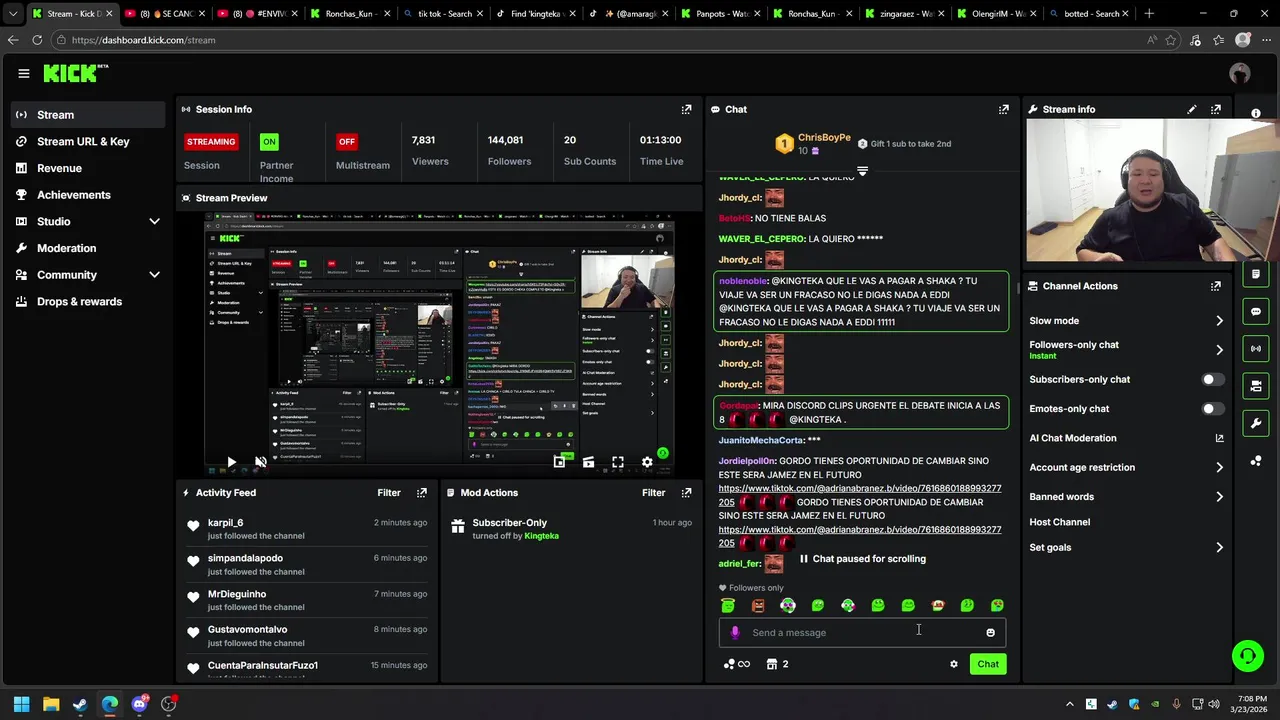Click the browser address bar URL
This screenshot has height=720, width=1280.
(143, 40)
